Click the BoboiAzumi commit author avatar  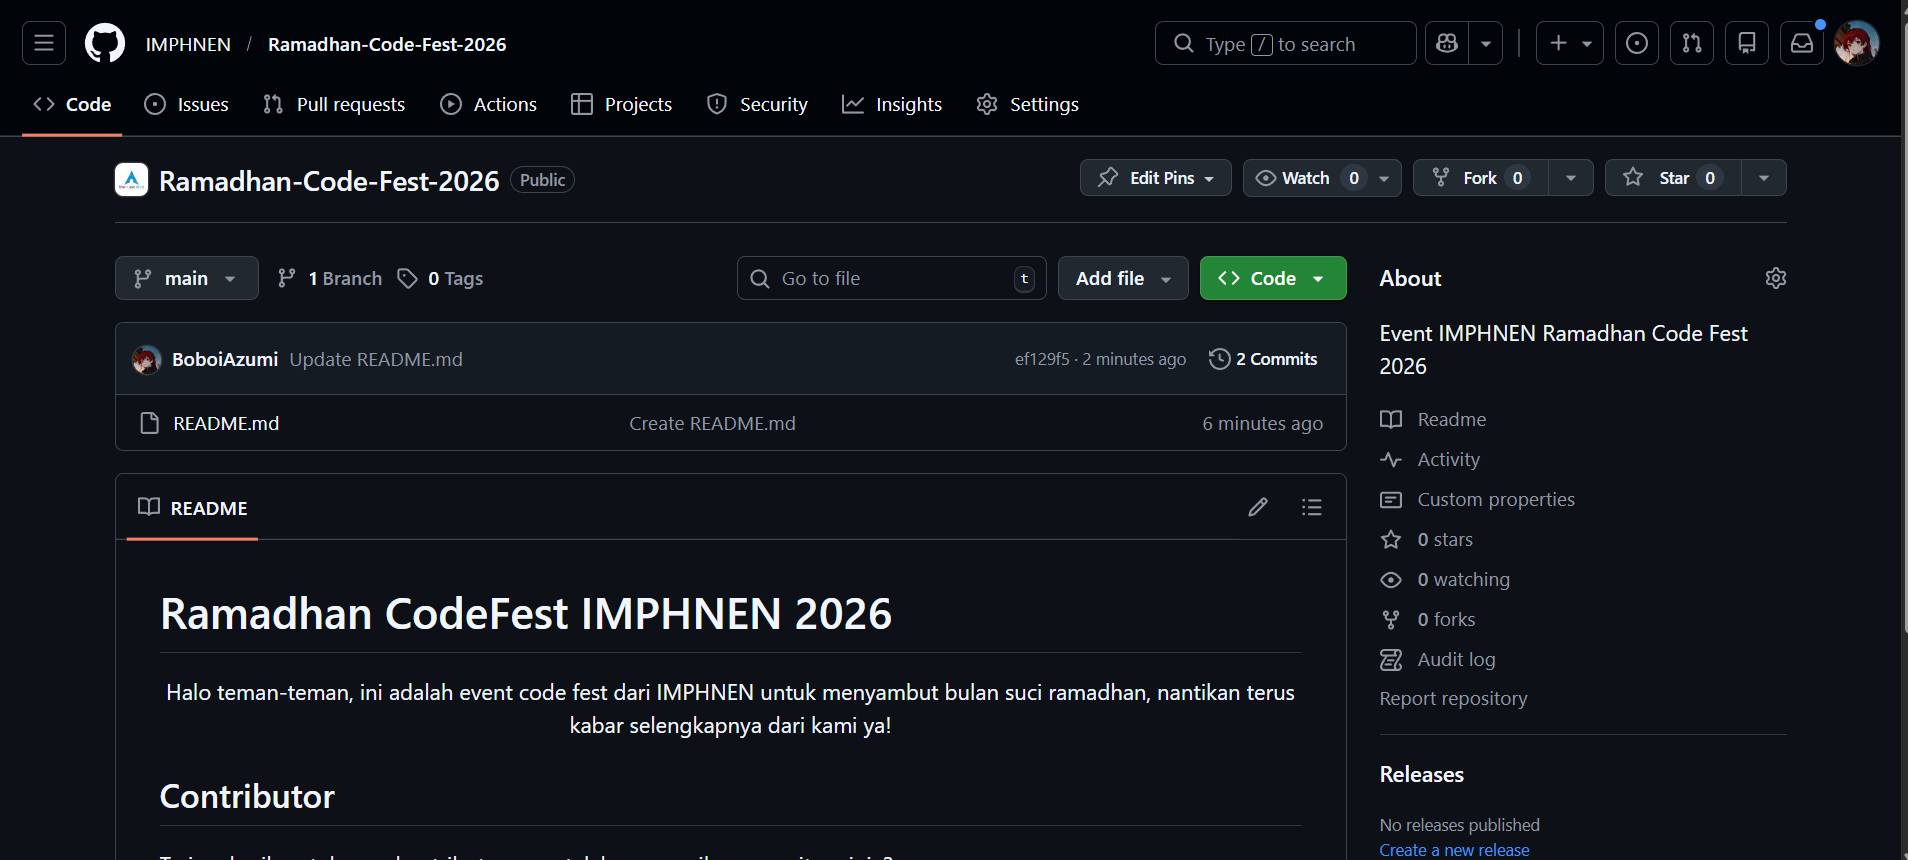[x=147, y=359]
